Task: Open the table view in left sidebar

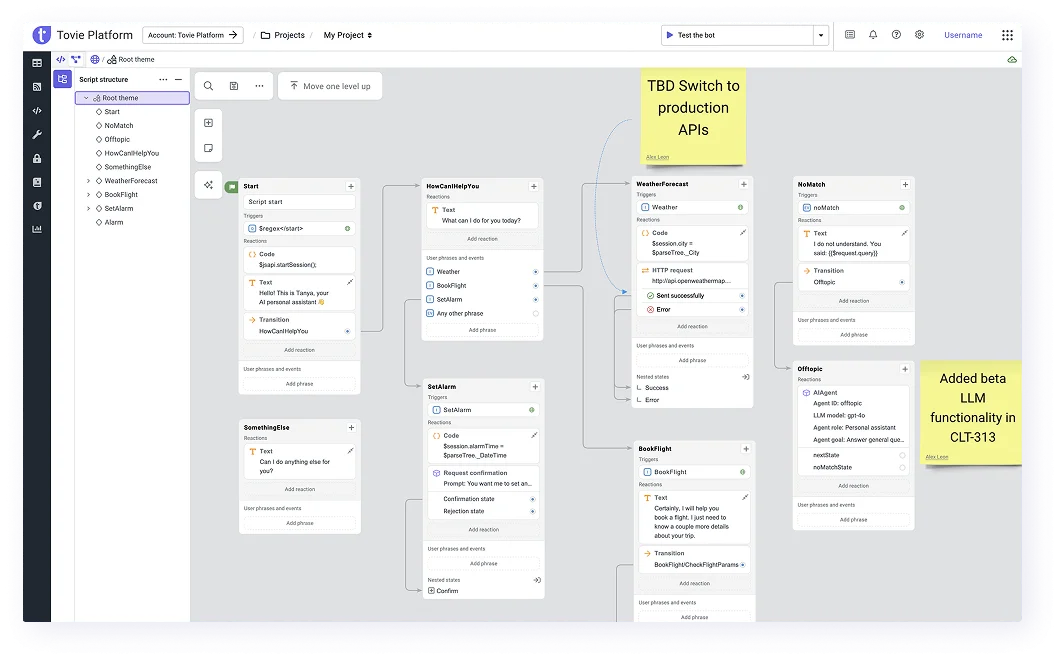Action: [37, 63]
